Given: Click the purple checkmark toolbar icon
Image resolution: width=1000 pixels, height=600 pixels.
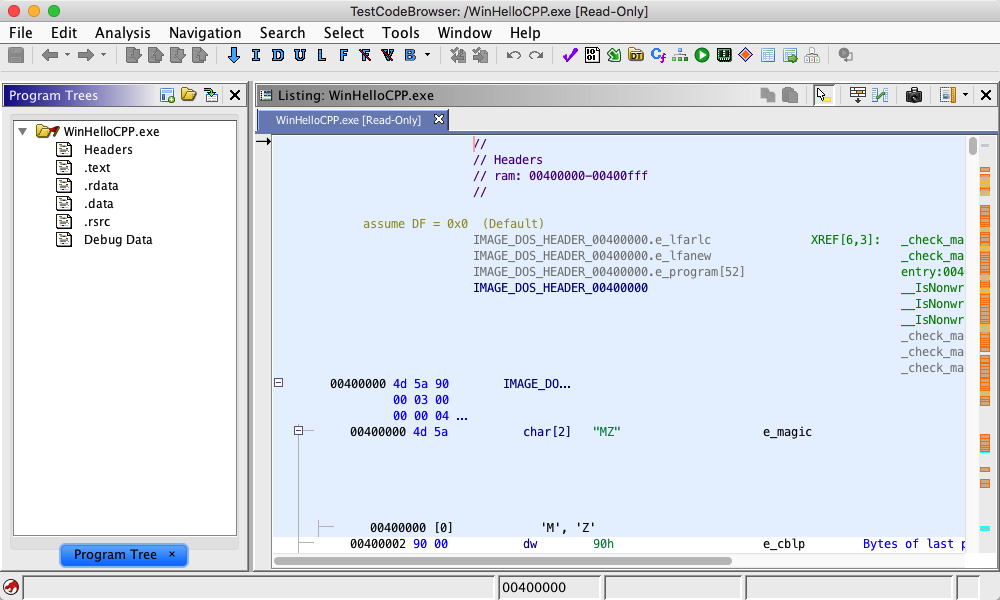Looking at the screenshot, I should point(570,55).
